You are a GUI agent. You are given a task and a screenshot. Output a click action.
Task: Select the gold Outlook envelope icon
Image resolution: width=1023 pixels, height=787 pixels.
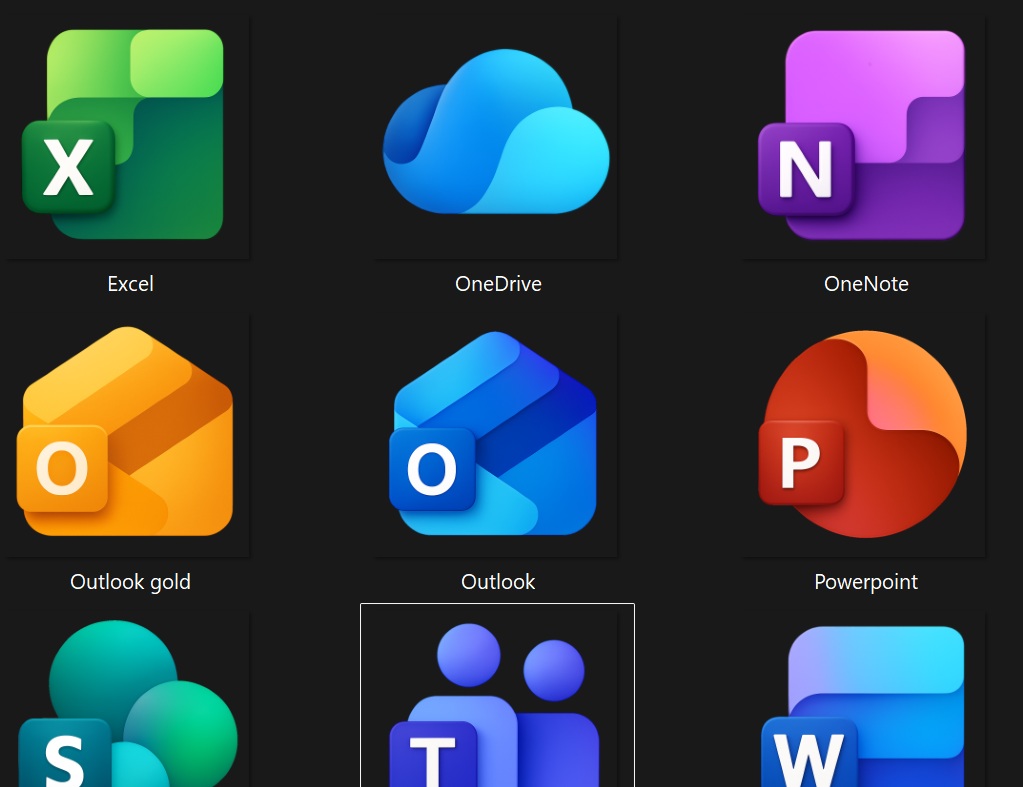click(125, 432)
